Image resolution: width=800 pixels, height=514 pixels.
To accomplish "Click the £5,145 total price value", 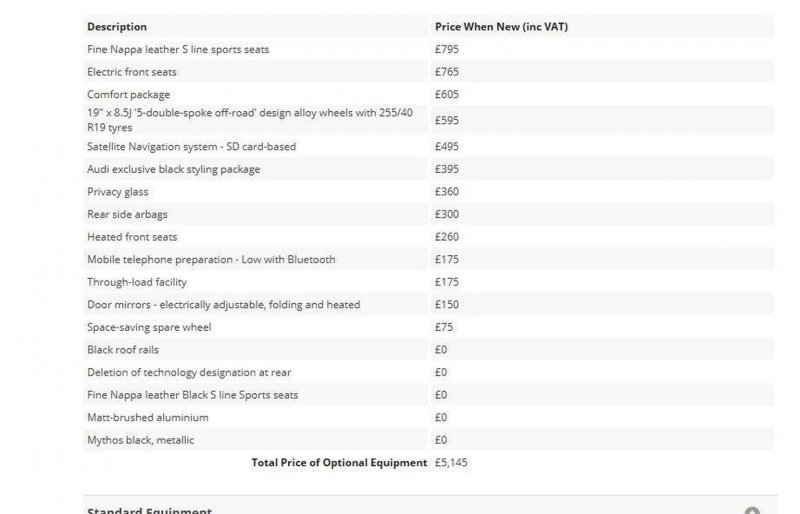I will tap(451, 462).
